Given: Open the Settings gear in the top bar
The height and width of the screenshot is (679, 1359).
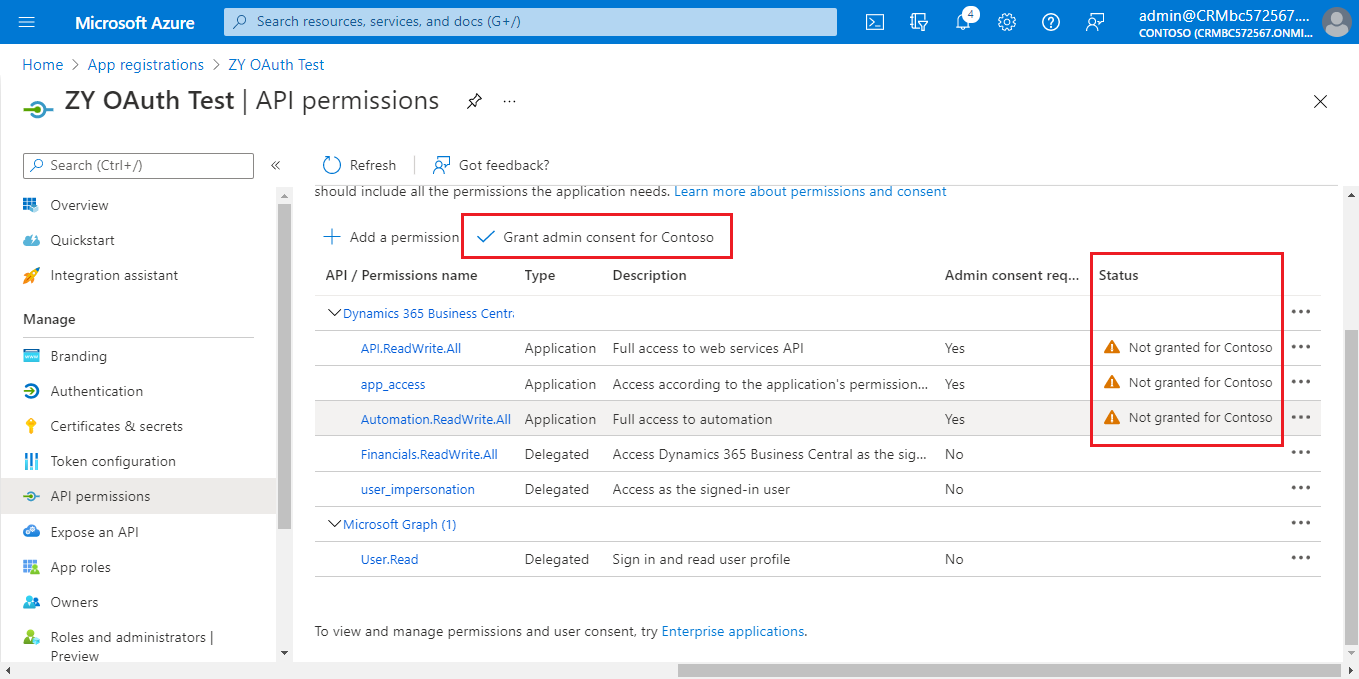Looking at the screenshot, I should (1006, 21).
